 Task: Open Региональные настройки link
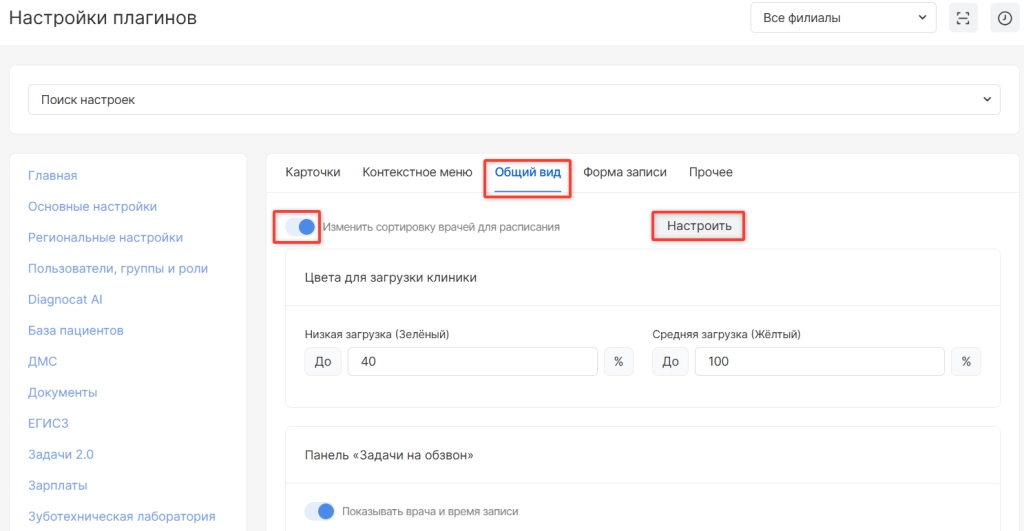[105, 237]
